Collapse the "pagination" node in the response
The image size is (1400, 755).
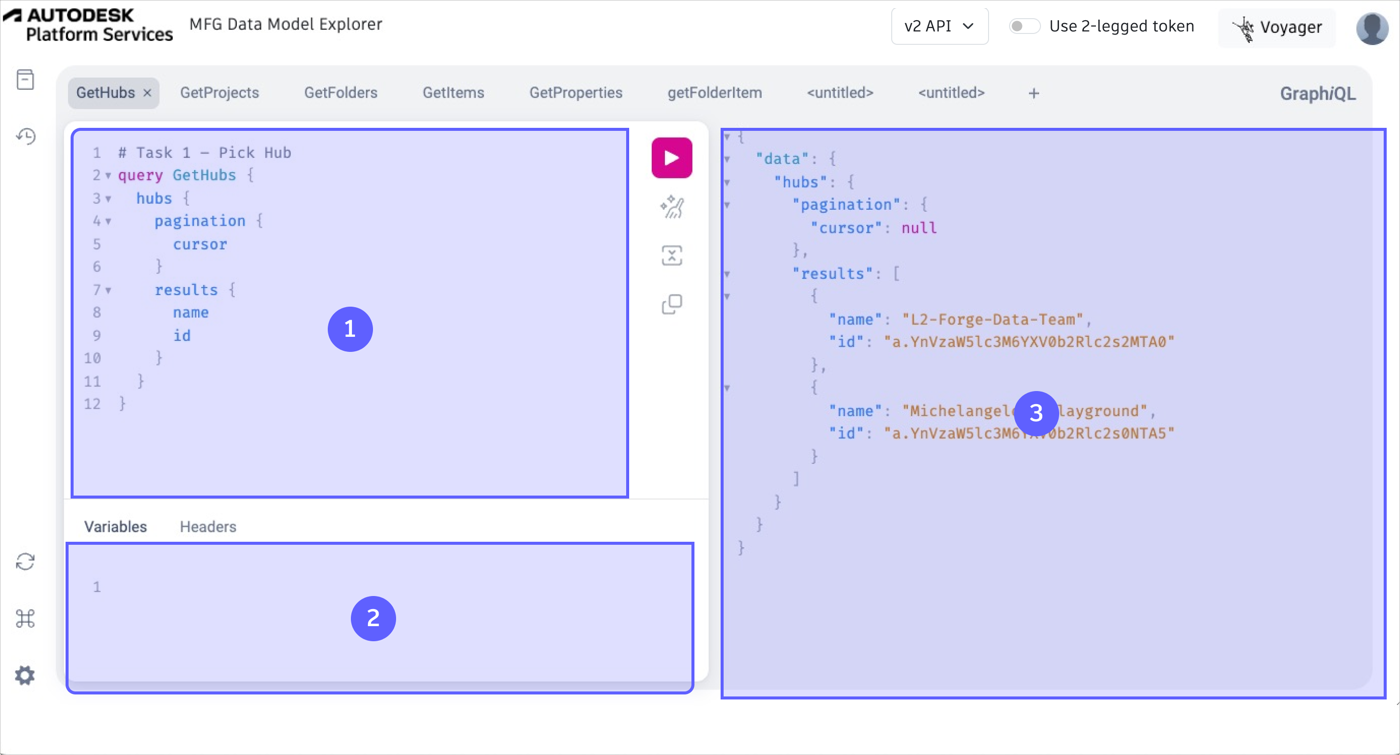tap(727, 205)
